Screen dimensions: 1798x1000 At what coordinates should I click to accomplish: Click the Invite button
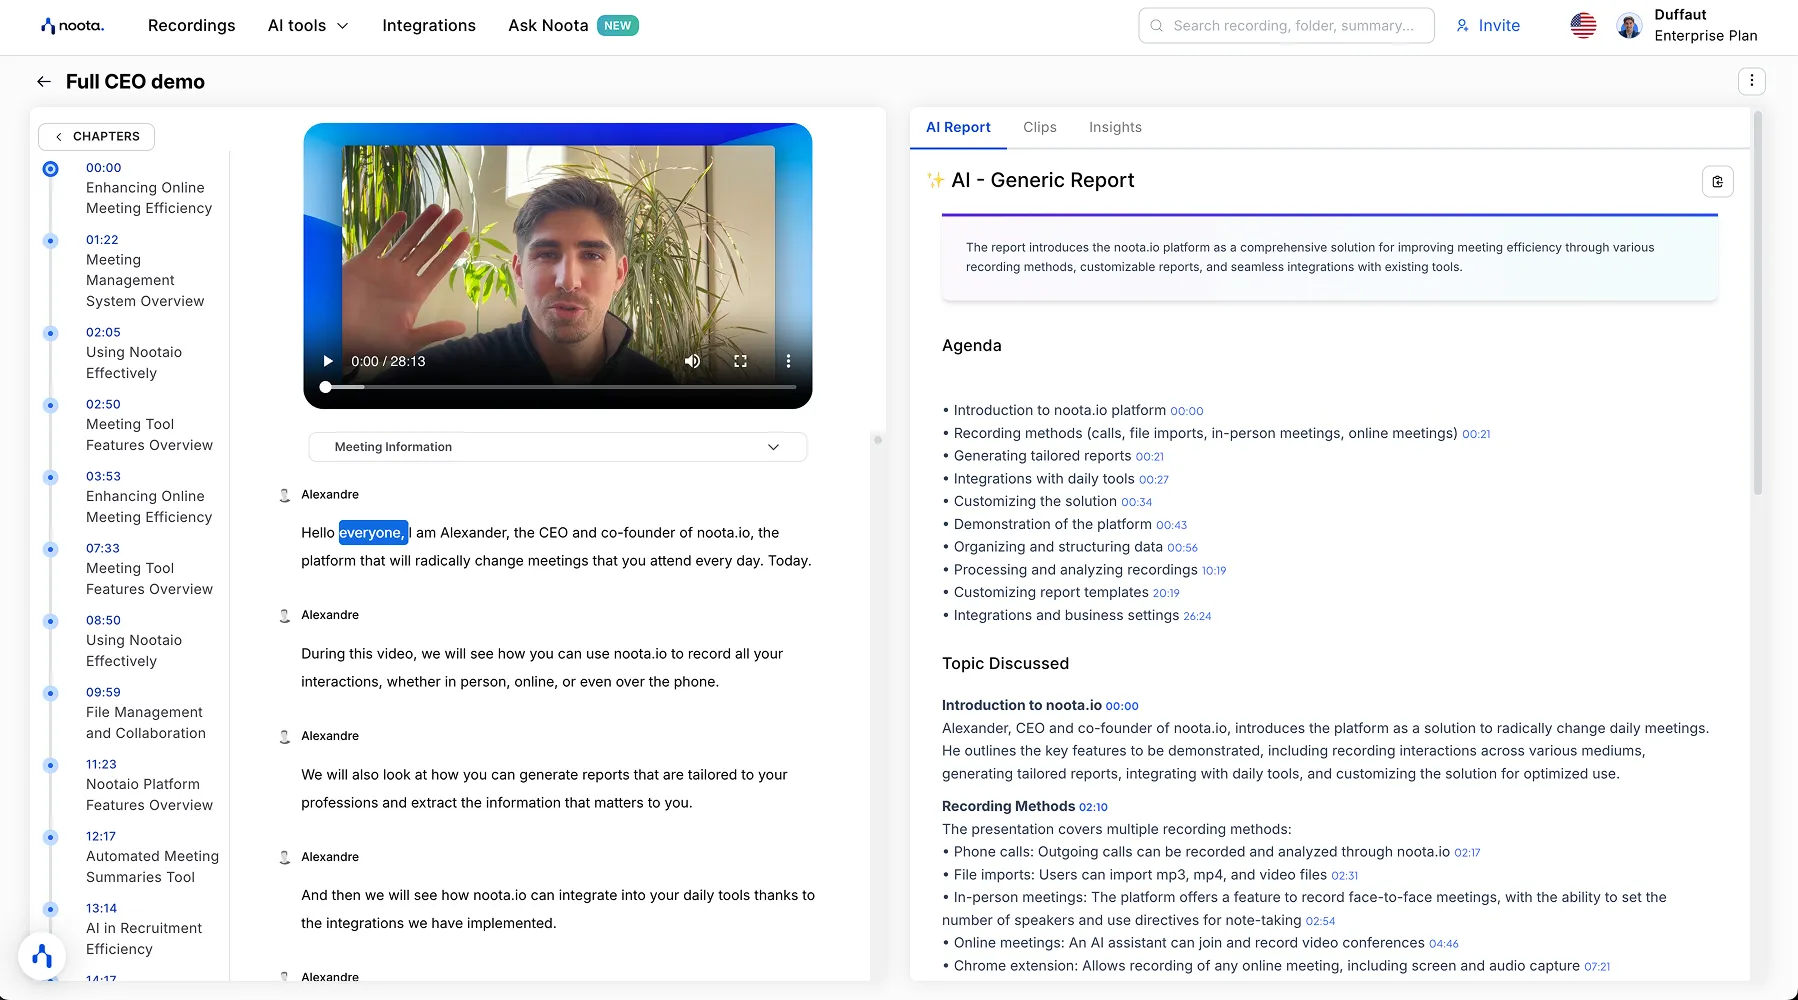[1488, 25]
